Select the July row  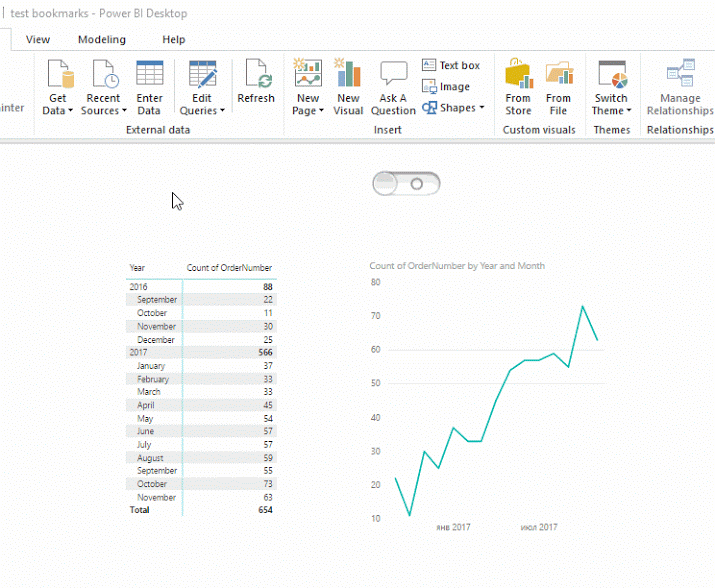[x=201, y=444]
